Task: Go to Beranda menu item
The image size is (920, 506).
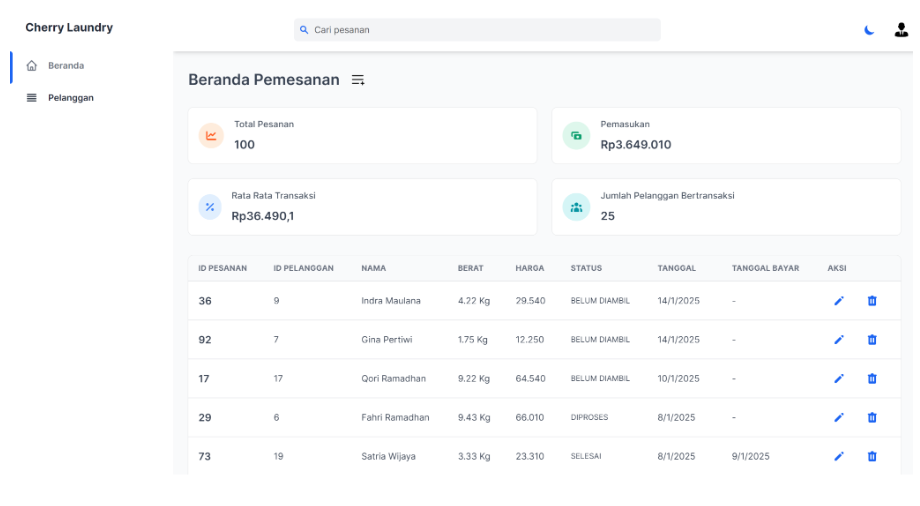Action: (x=66, y=66)
